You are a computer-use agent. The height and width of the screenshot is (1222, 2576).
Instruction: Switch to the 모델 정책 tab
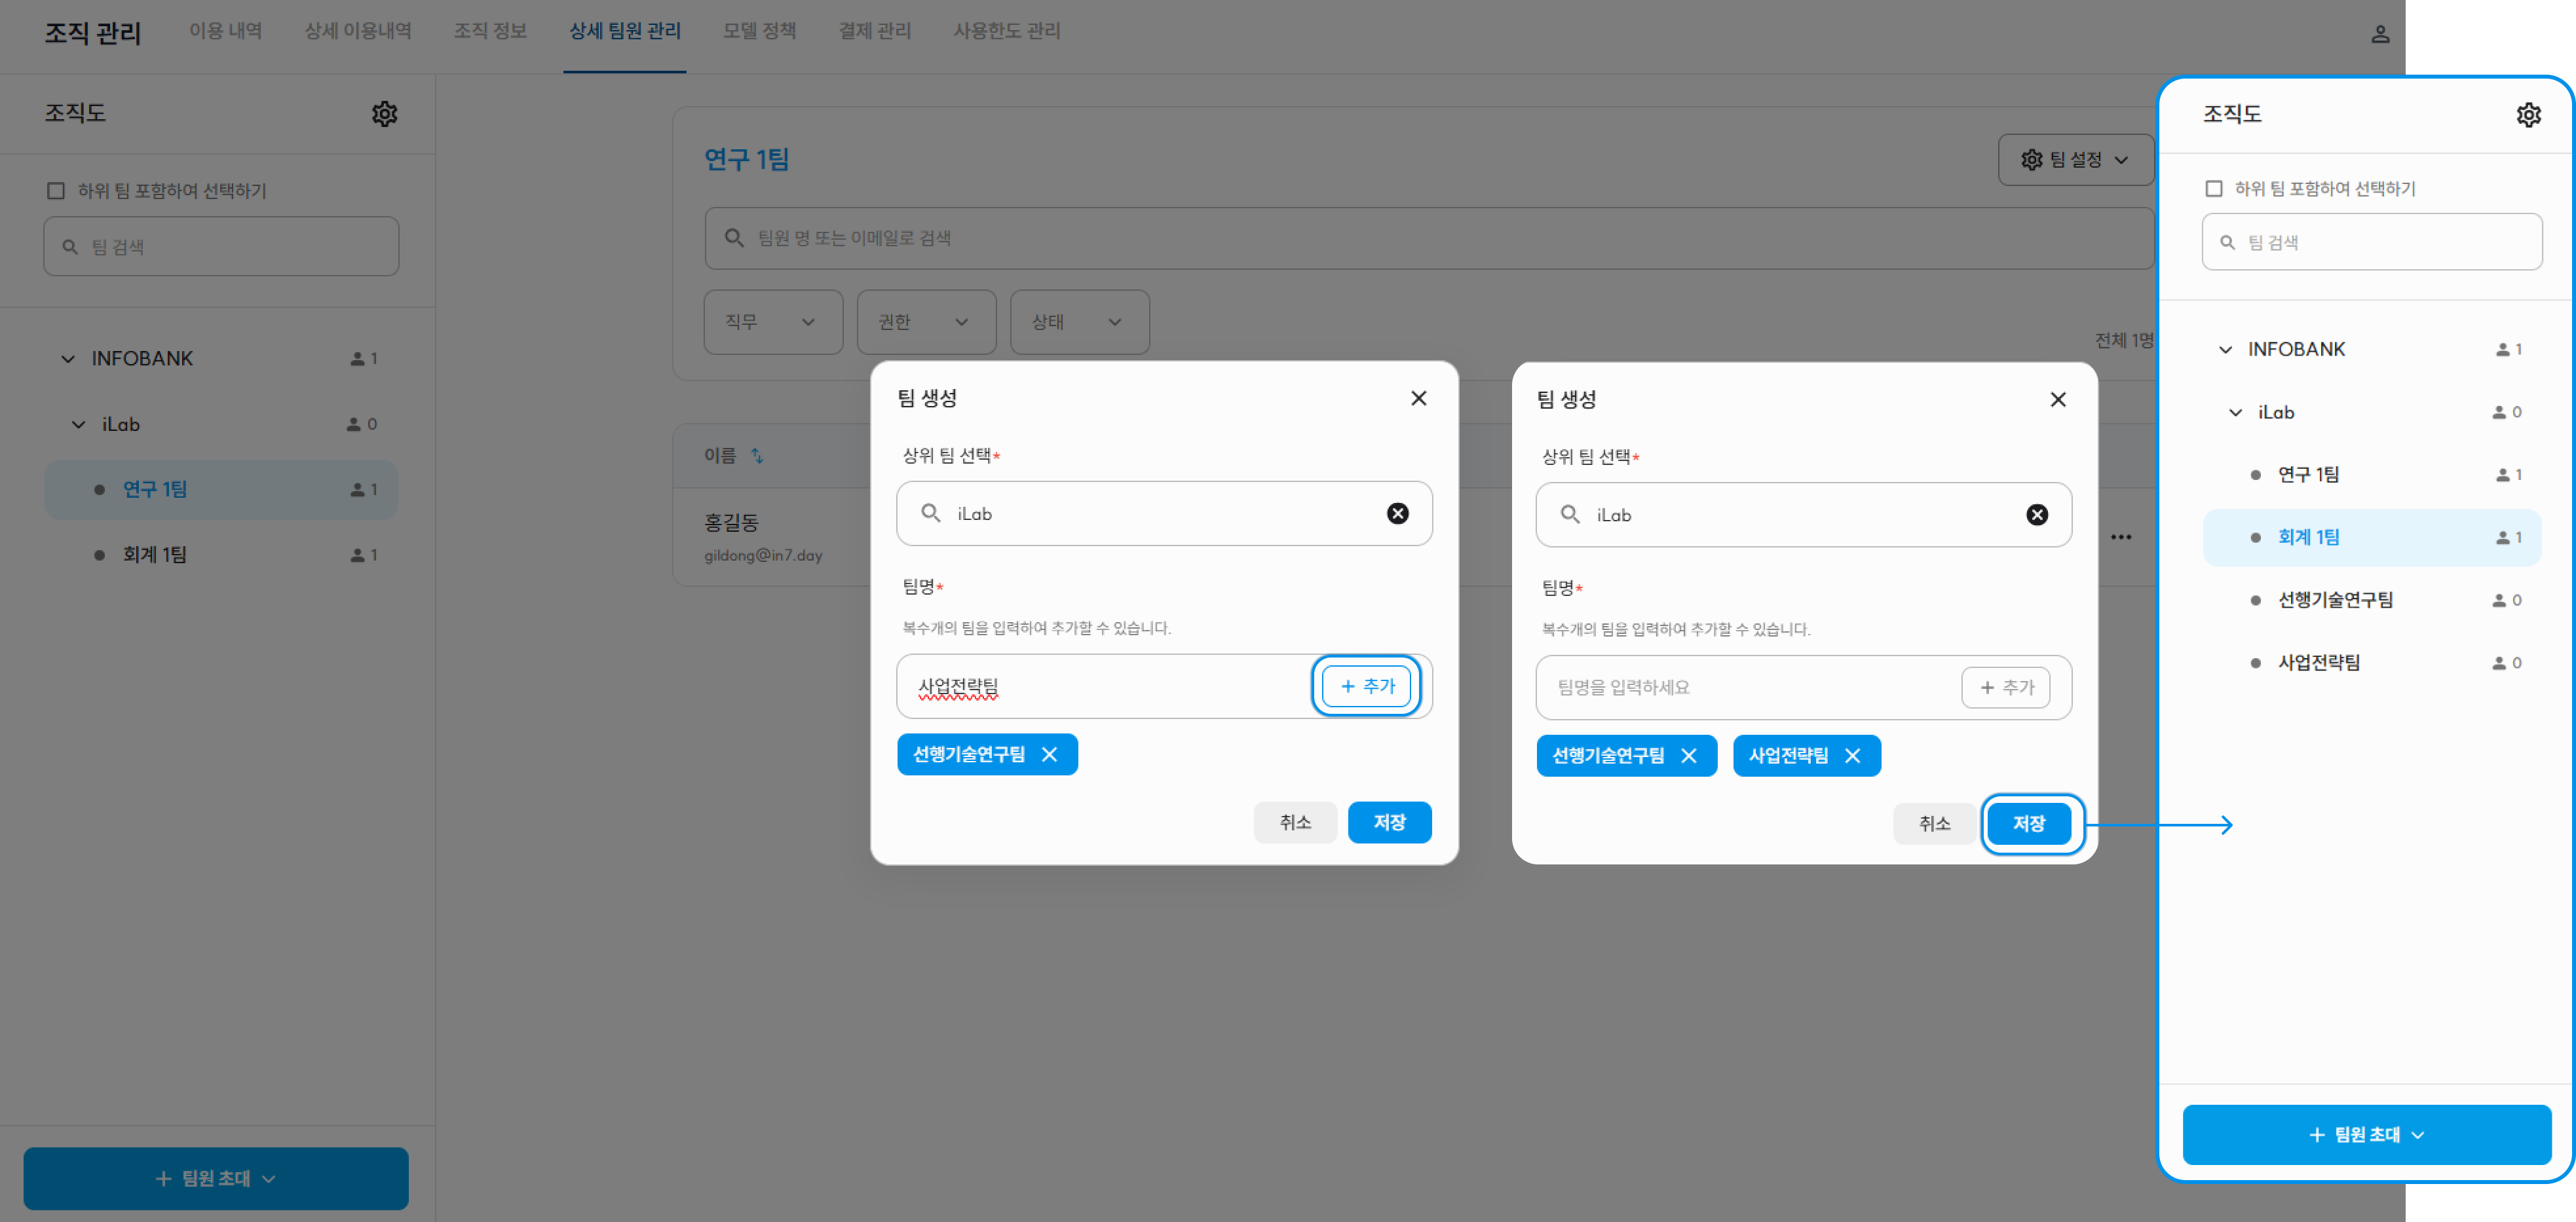point(759,31)
